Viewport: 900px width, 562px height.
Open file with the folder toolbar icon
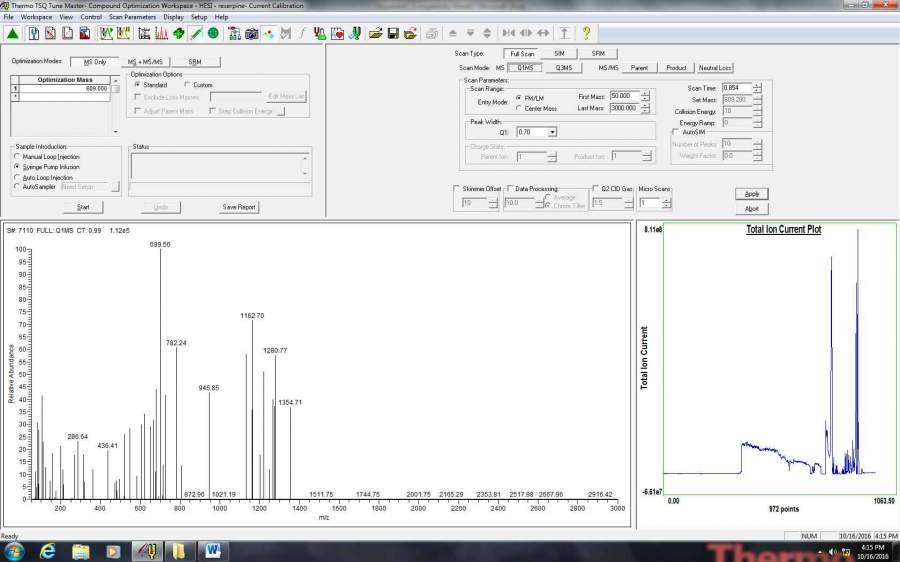point(376,33)
